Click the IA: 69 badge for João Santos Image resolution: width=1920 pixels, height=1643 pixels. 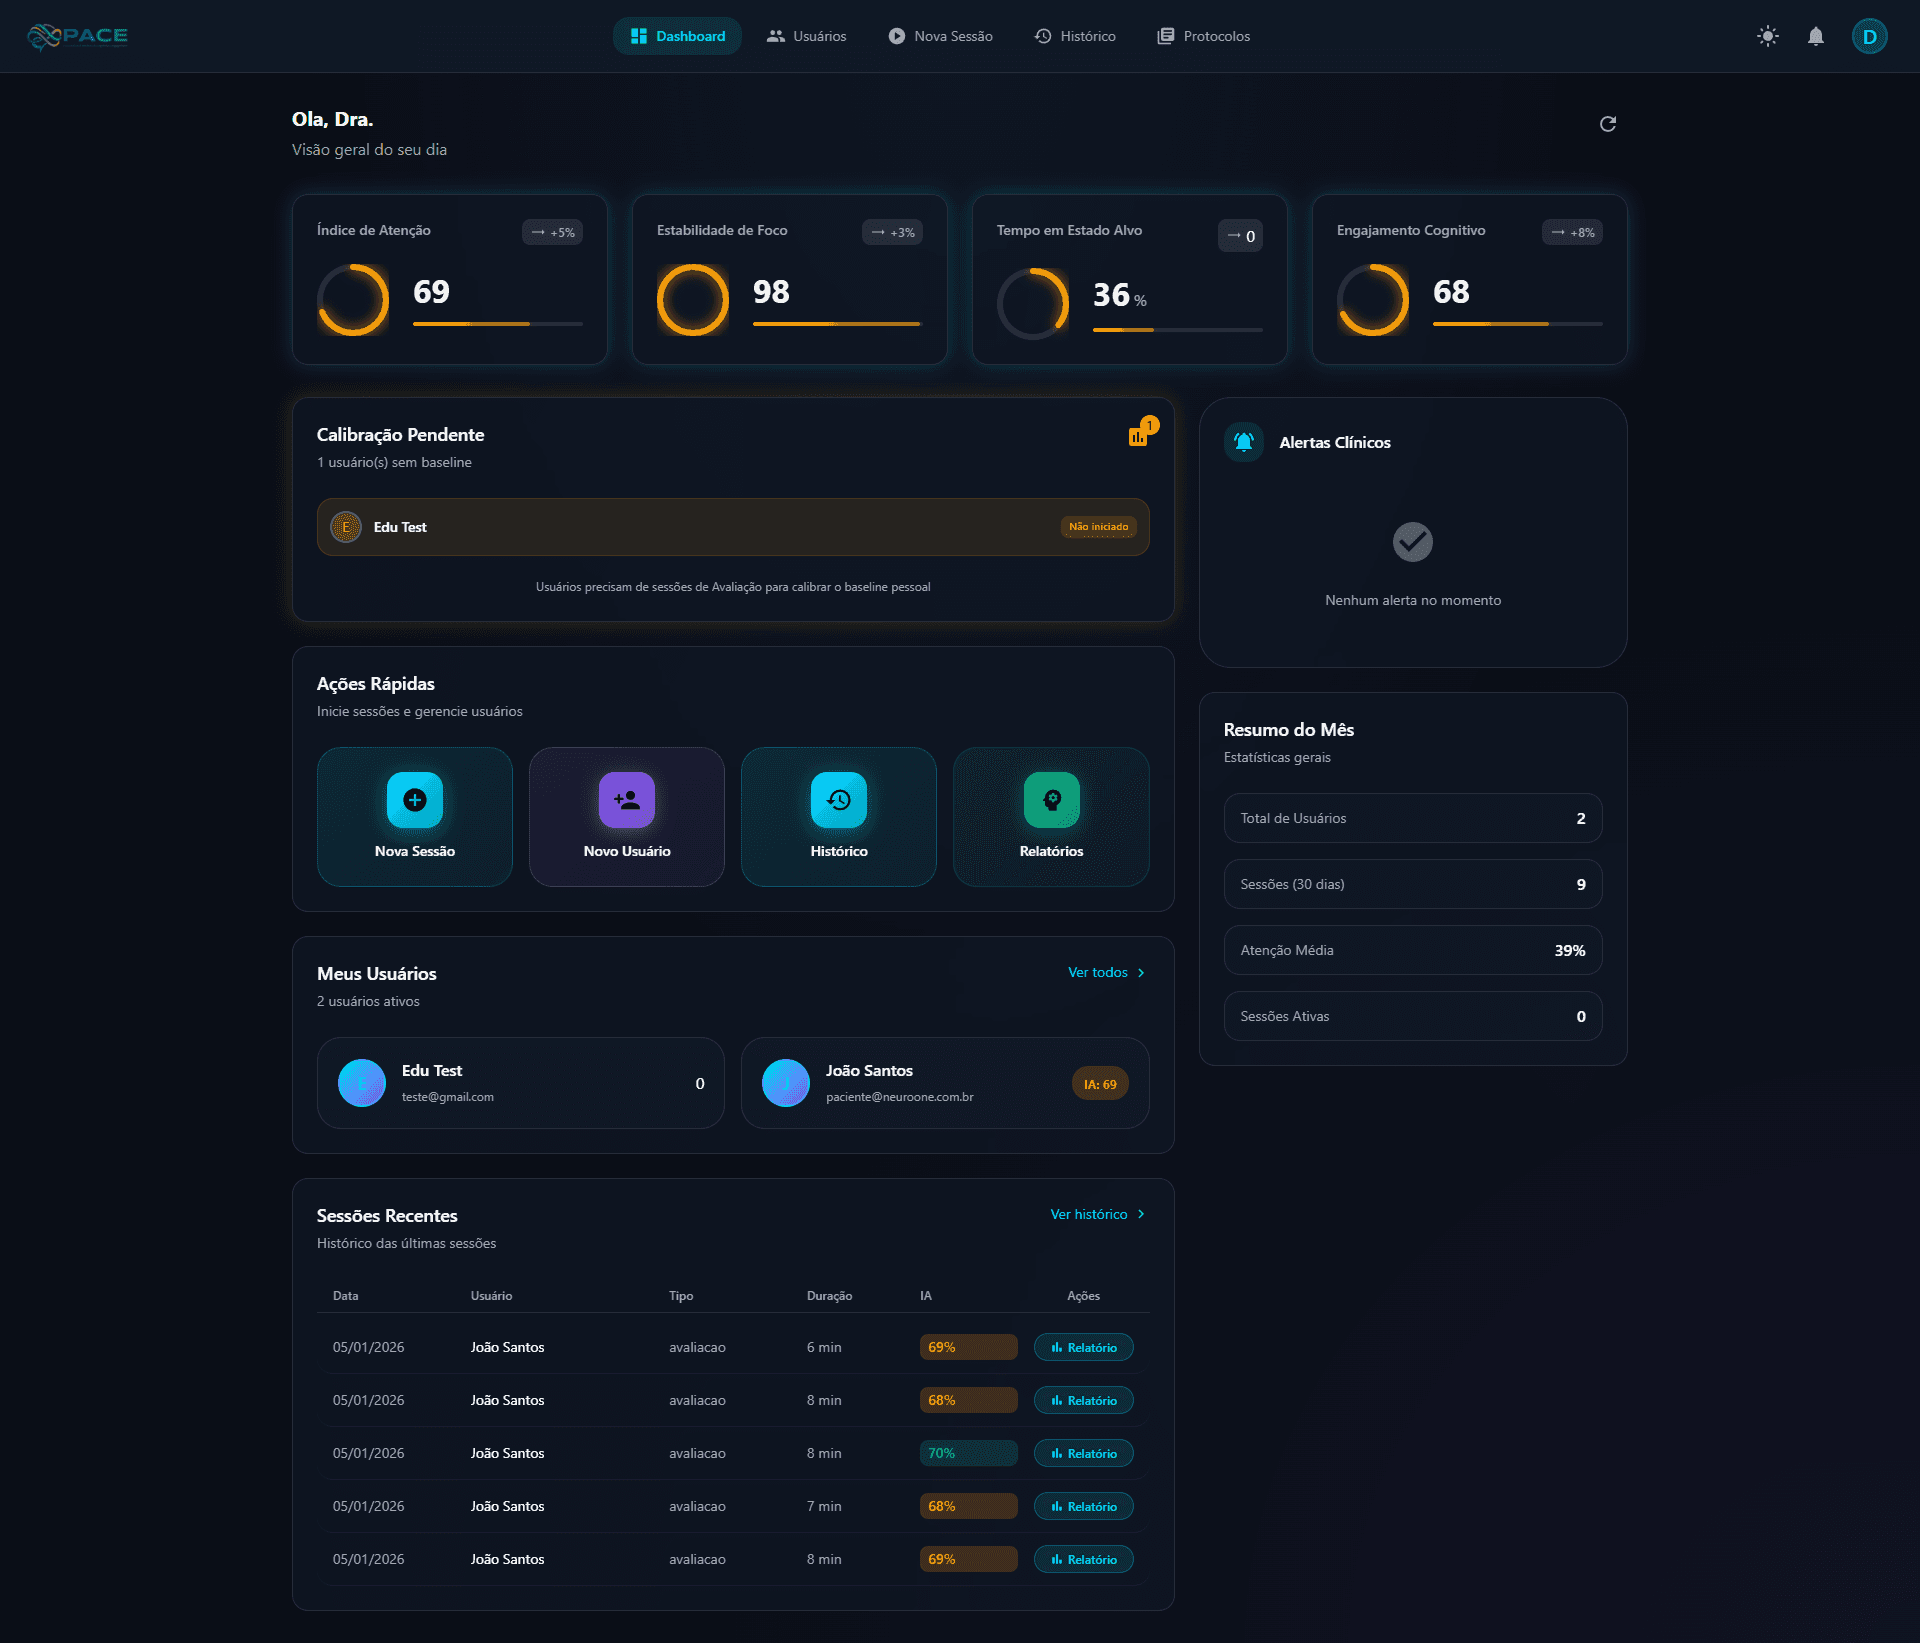coord(1100,1084)
